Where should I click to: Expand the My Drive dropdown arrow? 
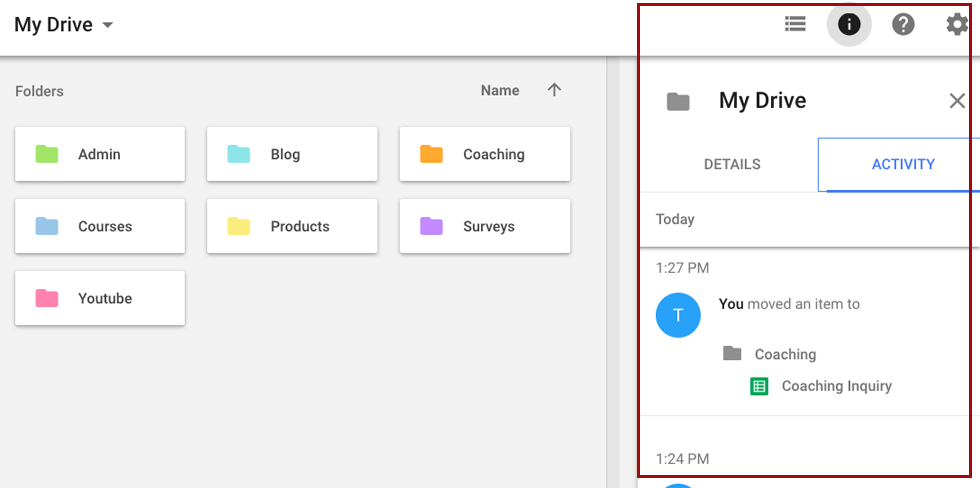click(x=108, y=25)
